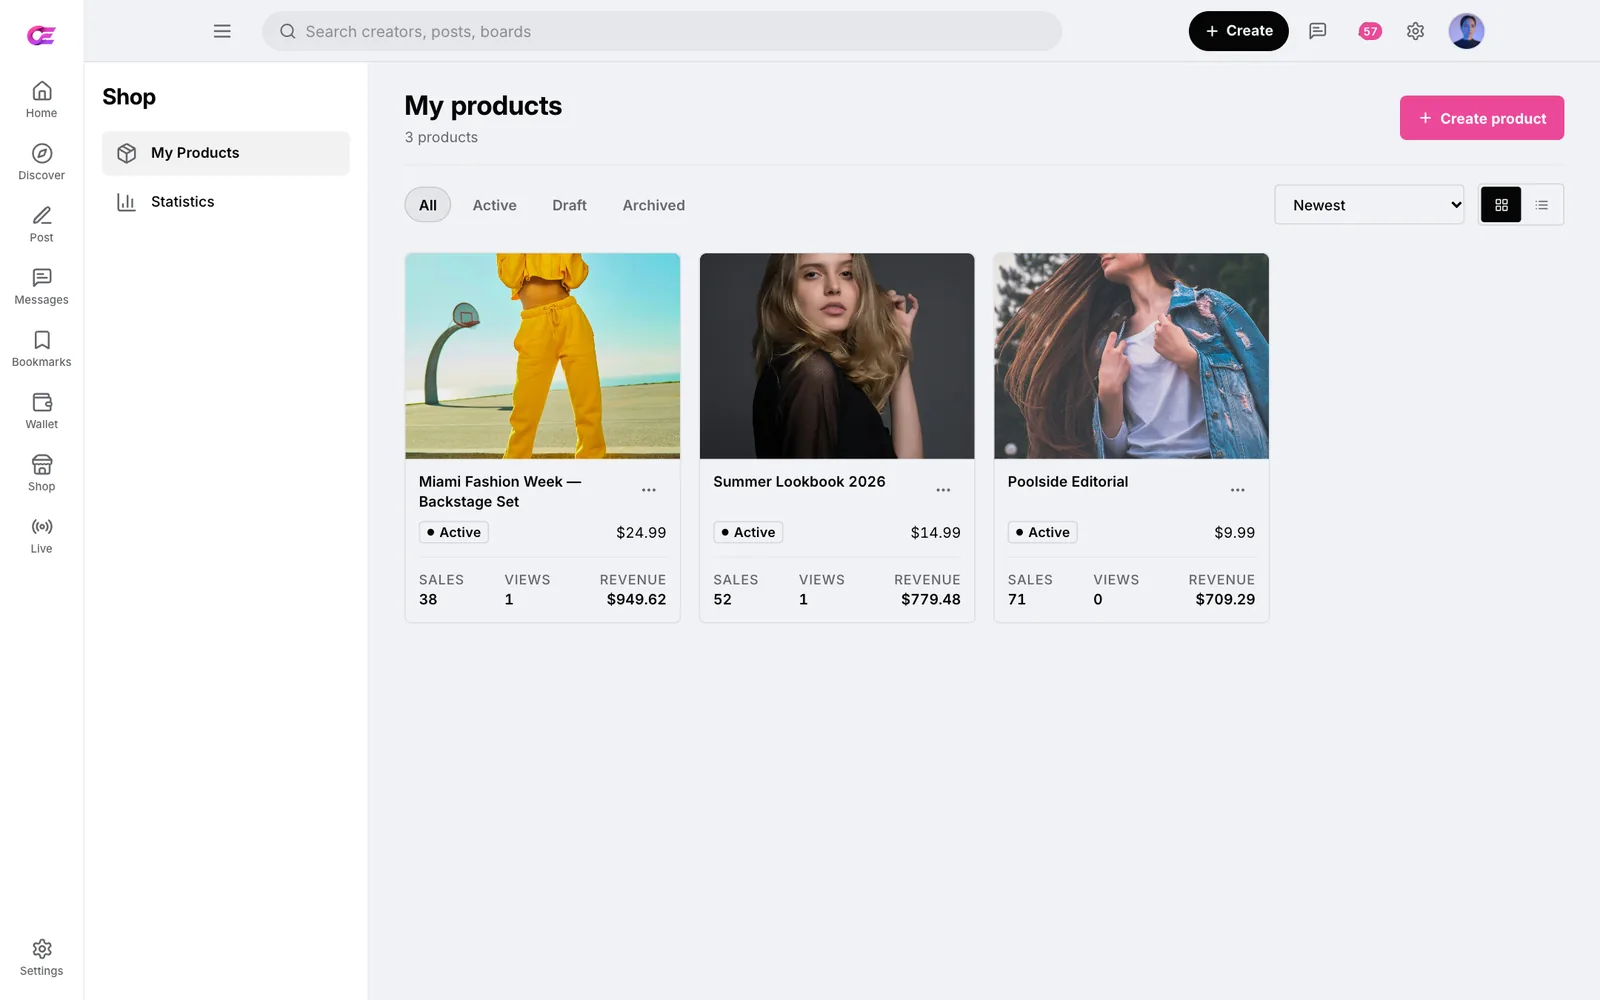The height and width of the screenshot is (1000, 1600).
Task: Click the $949.62 revenue value
Action: click(x=636, y=600)
